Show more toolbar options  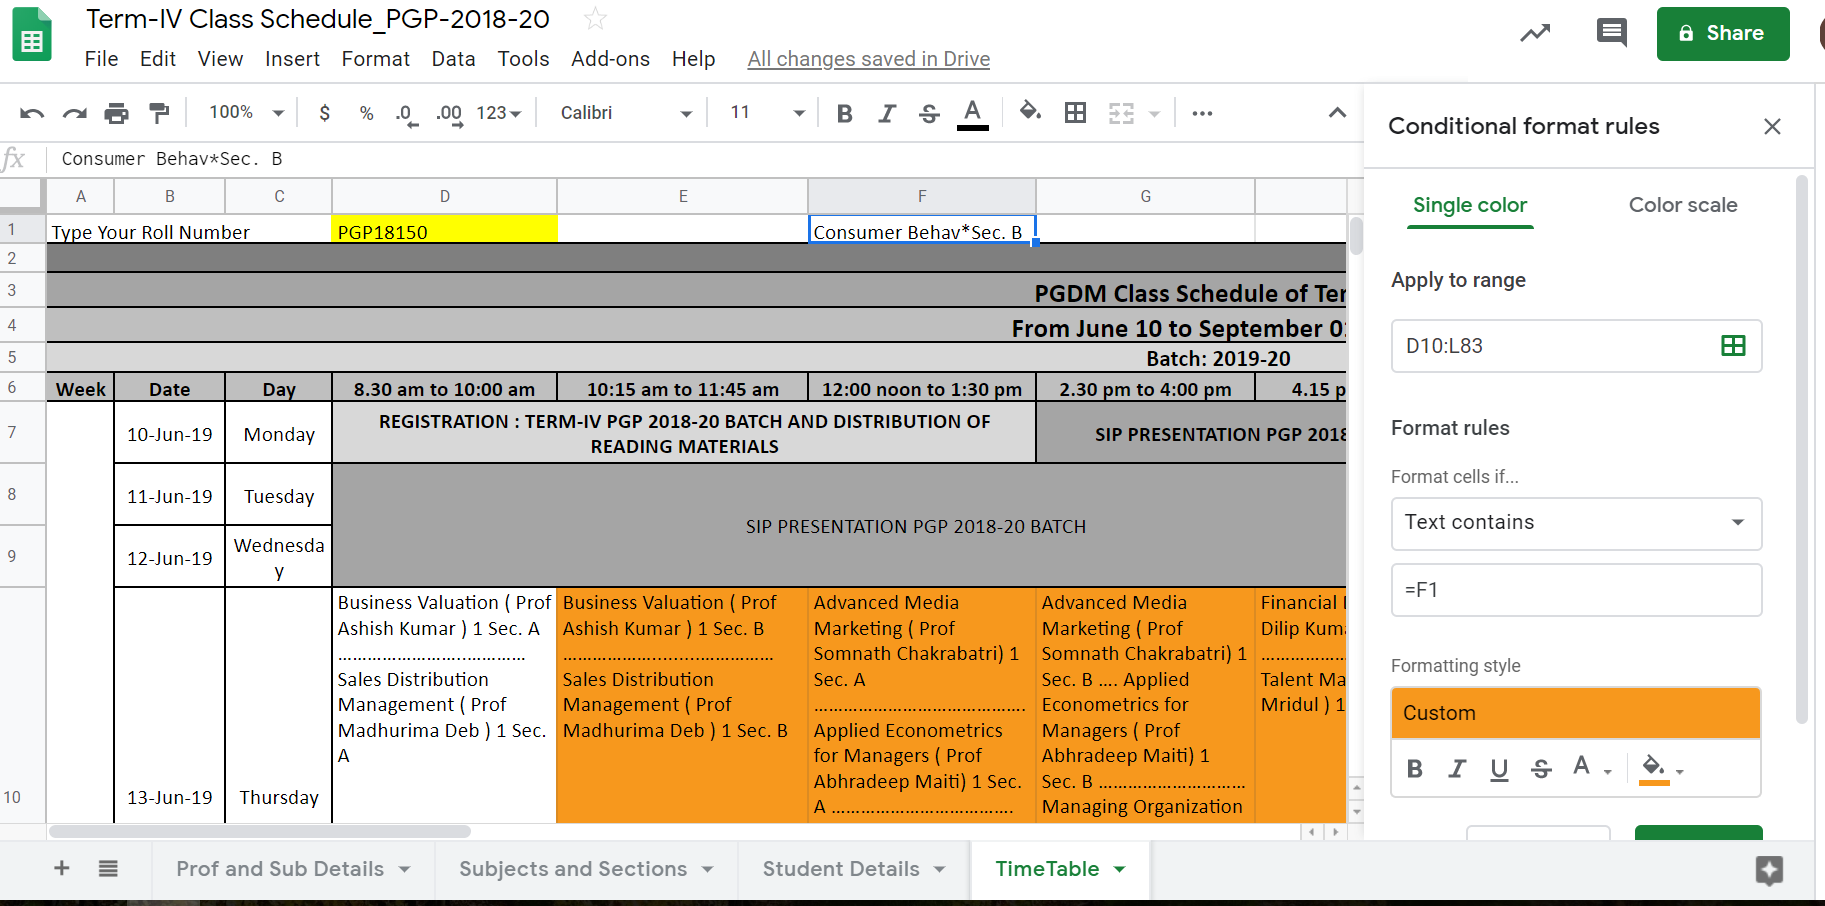tap(1202, 113)
